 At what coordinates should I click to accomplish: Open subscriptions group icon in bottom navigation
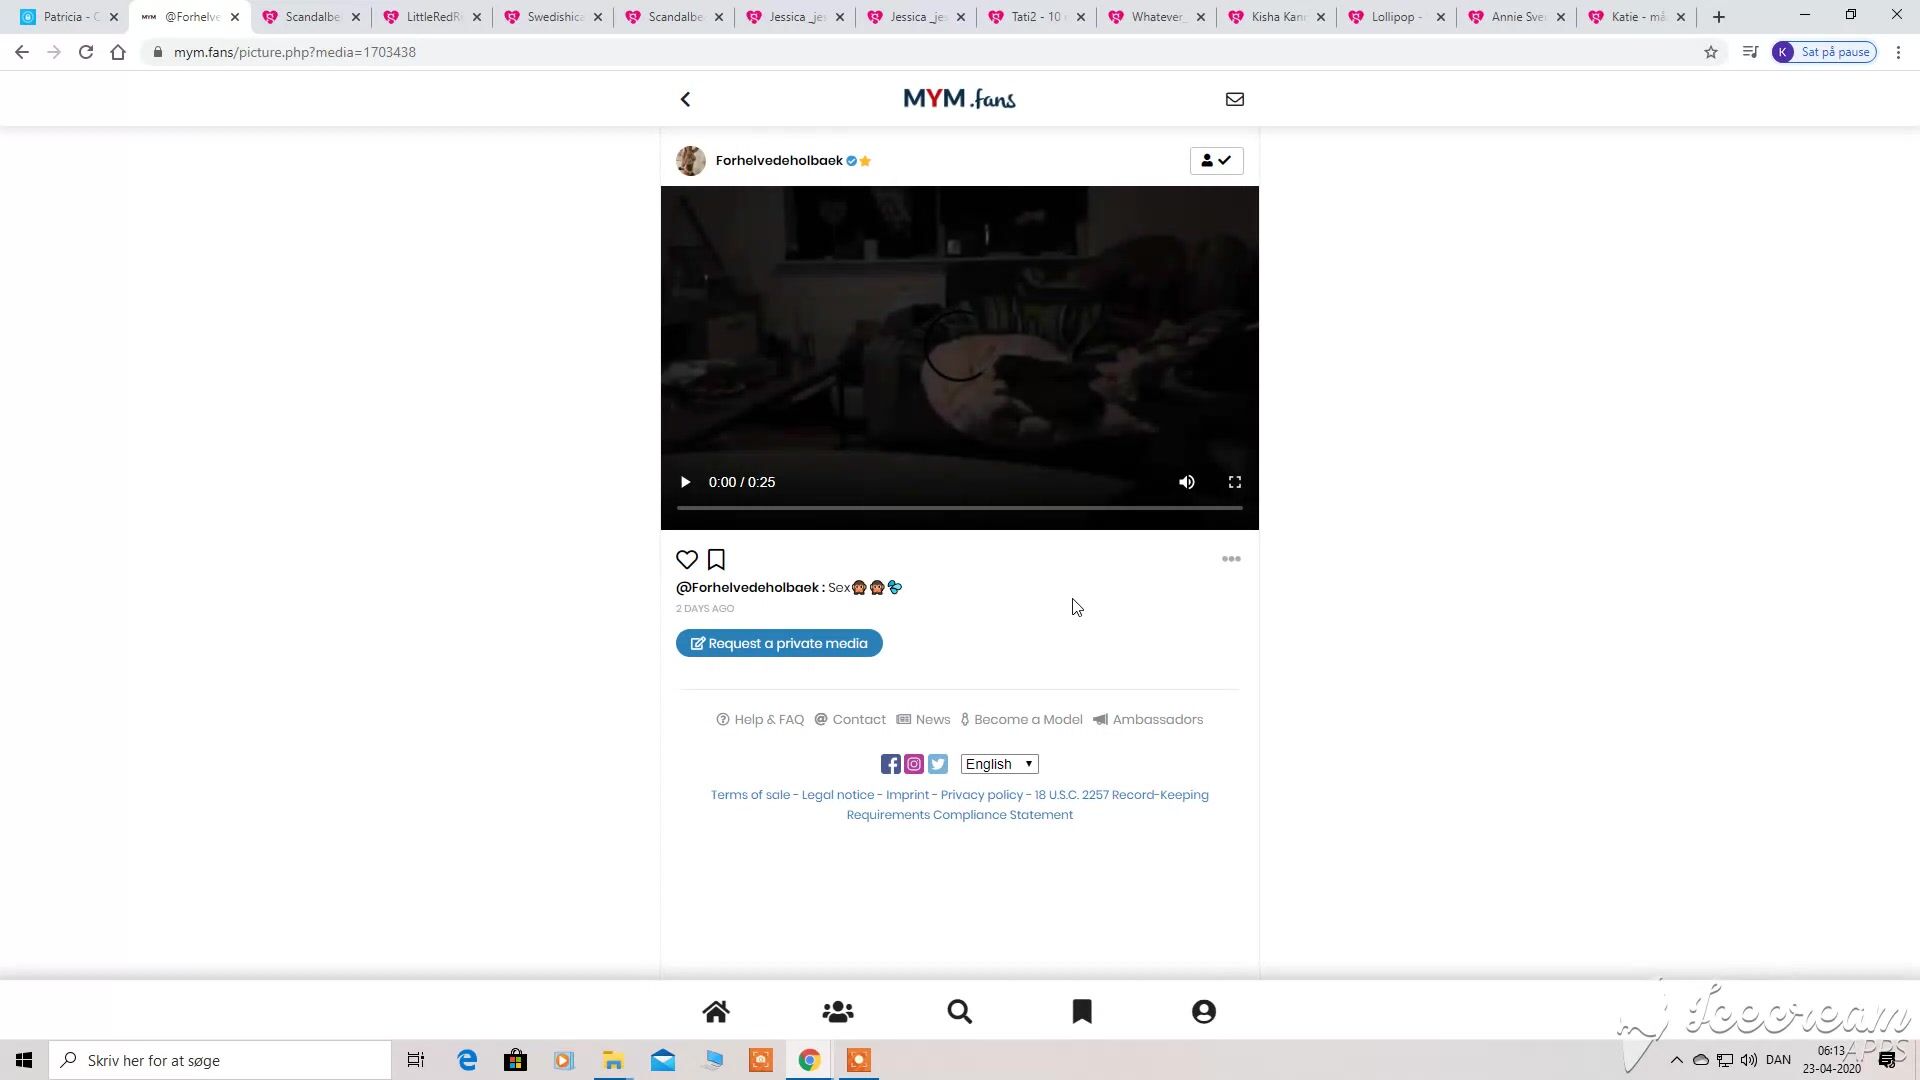pyautogui.click(x=838, y=1012)
